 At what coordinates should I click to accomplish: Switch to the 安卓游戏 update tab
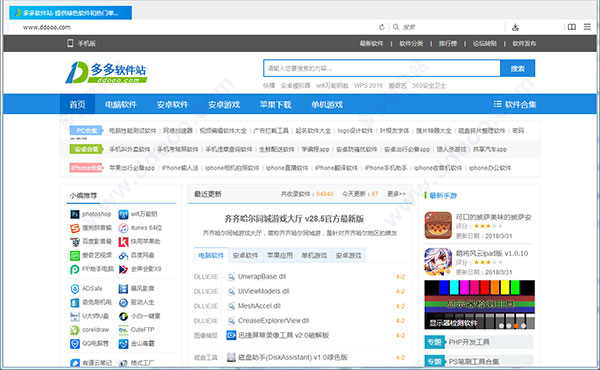point(349,255)
